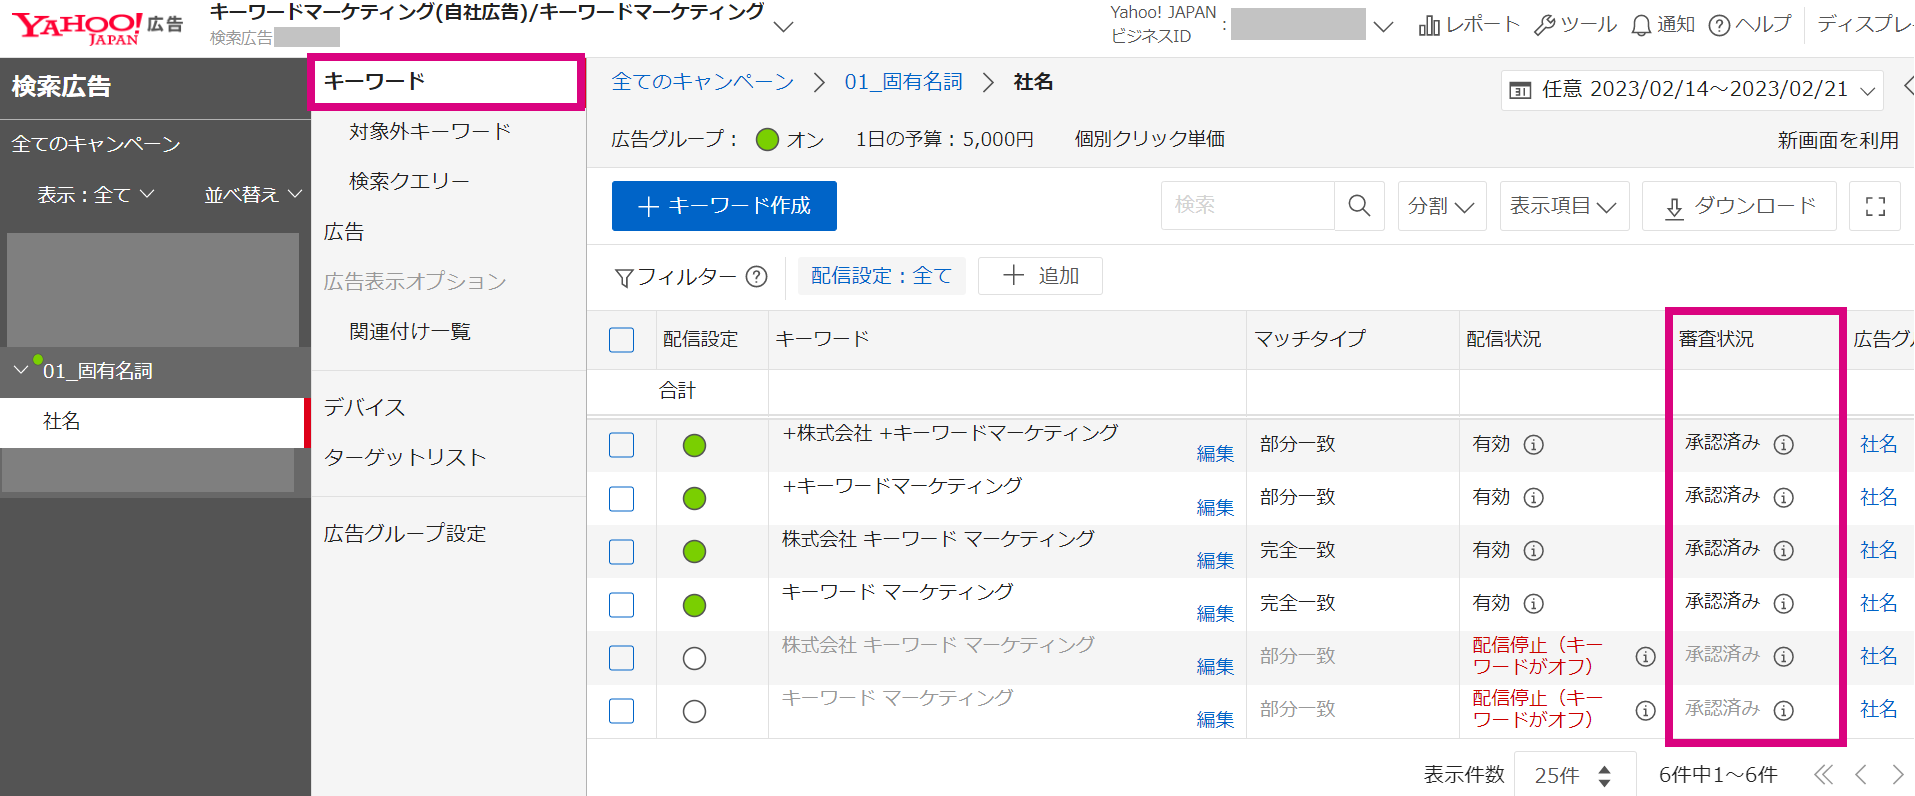This screenshot has height=796, width=1915.
Task: Open the 表示：全て sidebar dropdown
Action: (96, 195)
